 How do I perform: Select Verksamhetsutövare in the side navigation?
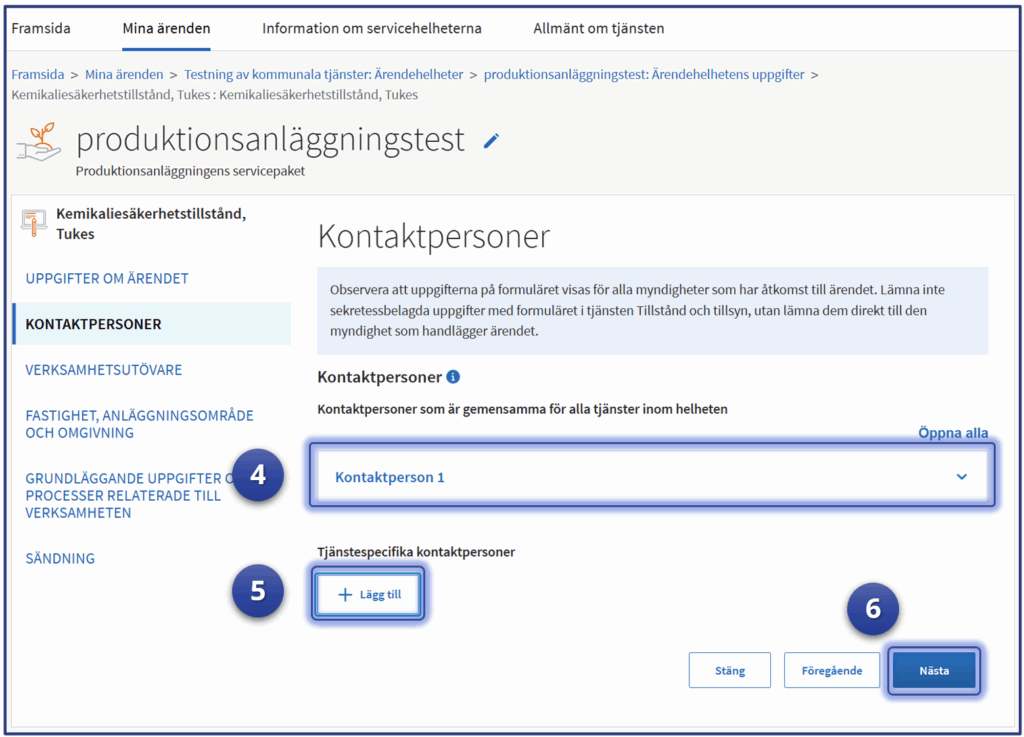pos(104,370)
